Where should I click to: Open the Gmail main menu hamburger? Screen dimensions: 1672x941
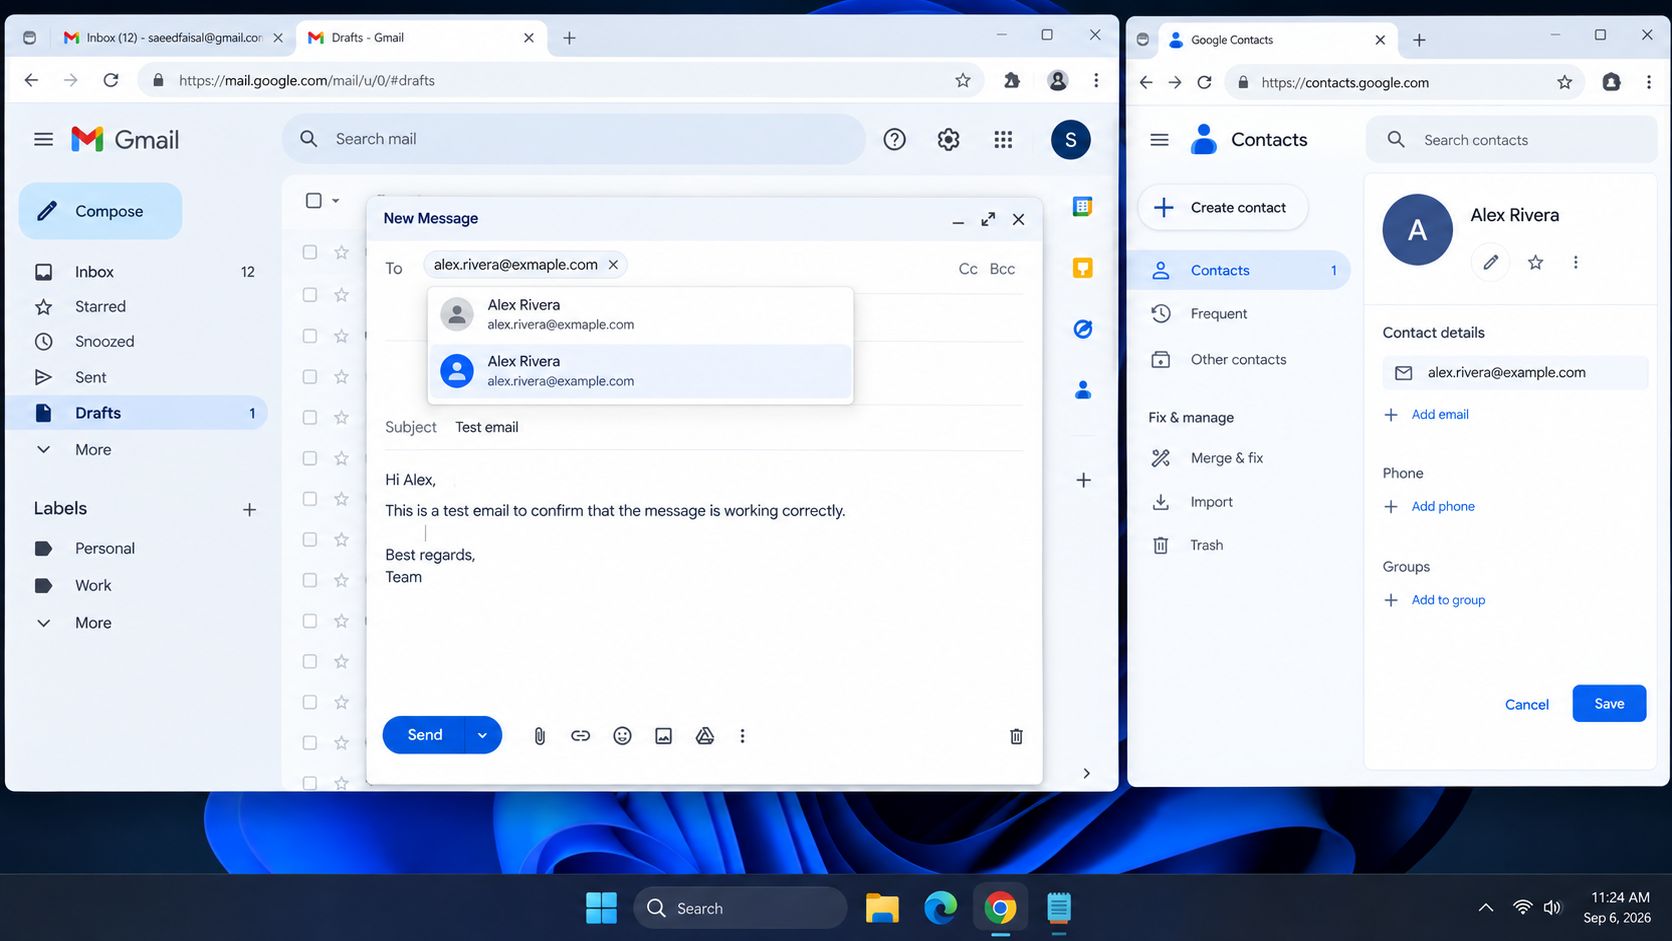coord(43,139)
